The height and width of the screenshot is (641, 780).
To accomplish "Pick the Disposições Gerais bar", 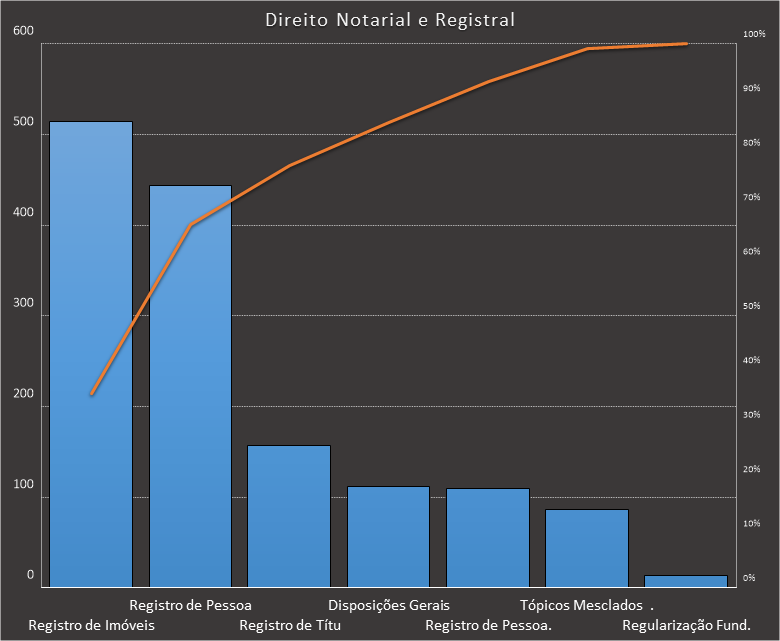I will coord(388,537).
